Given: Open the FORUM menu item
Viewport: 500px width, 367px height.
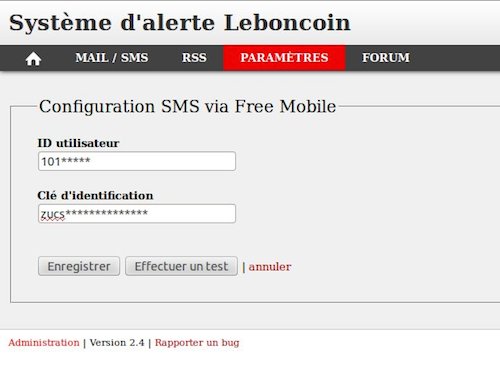Looking at the screenshot, I should 386,58.
